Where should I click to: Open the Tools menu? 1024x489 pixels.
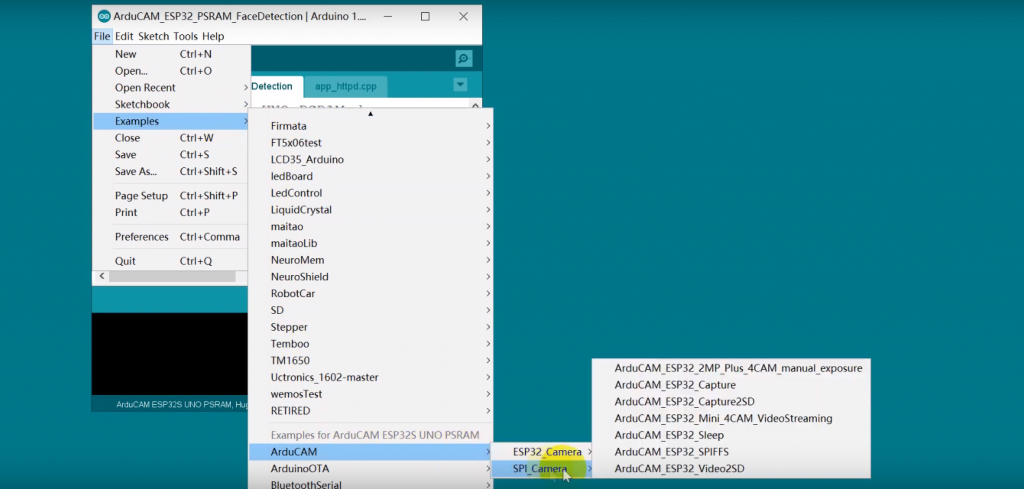(x=185, y=37)
